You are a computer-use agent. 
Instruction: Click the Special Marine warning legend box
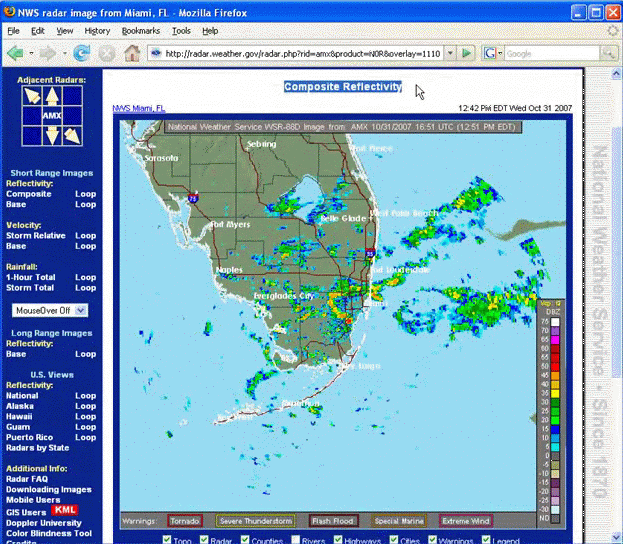pos(399,521)
